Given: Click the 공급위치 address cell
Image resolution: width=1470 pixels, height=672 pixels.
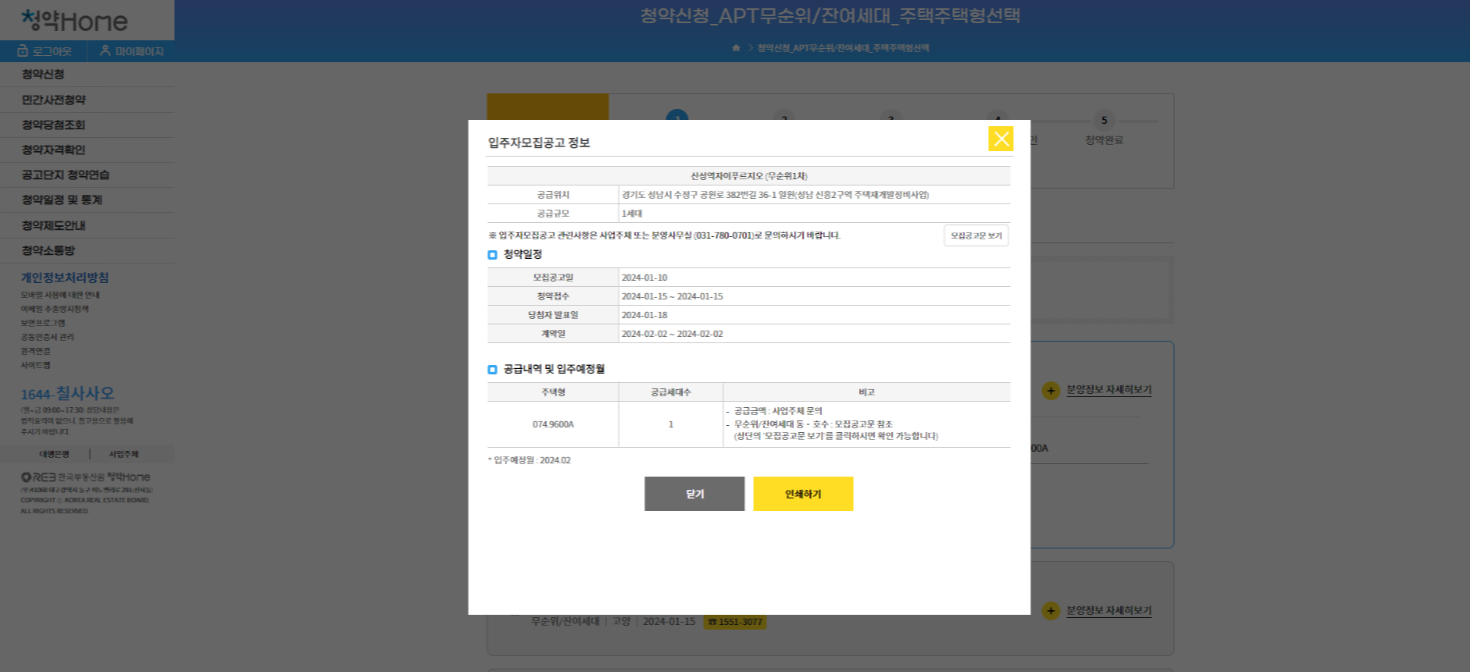Looking at the screenshot, I should (815, 195).
